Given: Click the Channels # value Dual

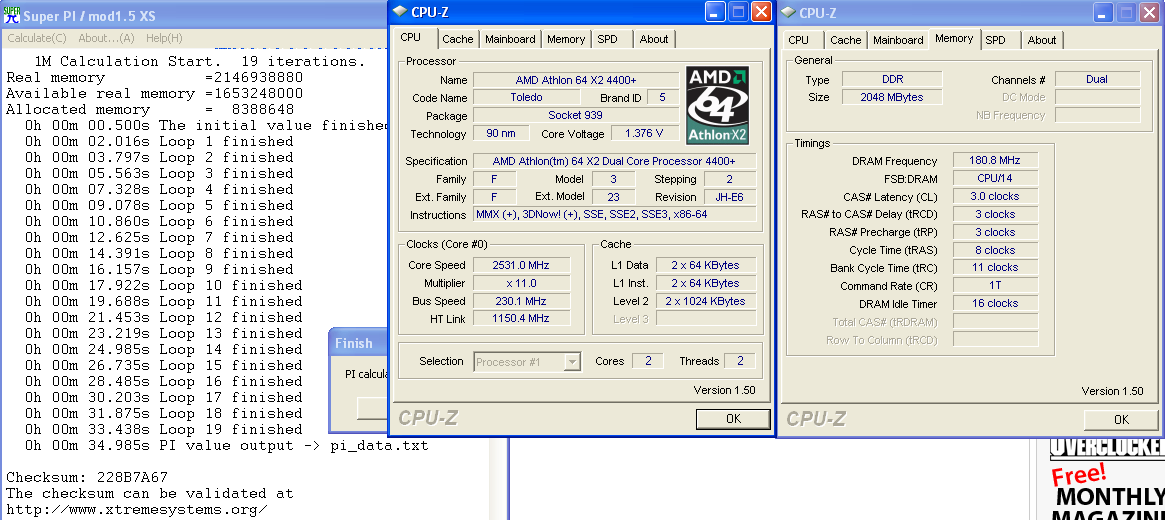Looking at the screenshot, I should [1097, 79].
